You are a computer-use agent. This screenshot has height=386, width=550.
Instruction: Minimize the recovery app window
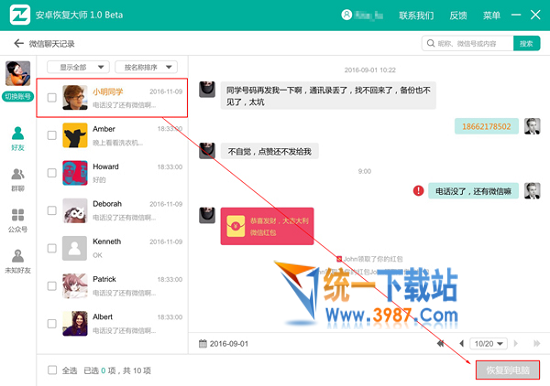point(516,15)
